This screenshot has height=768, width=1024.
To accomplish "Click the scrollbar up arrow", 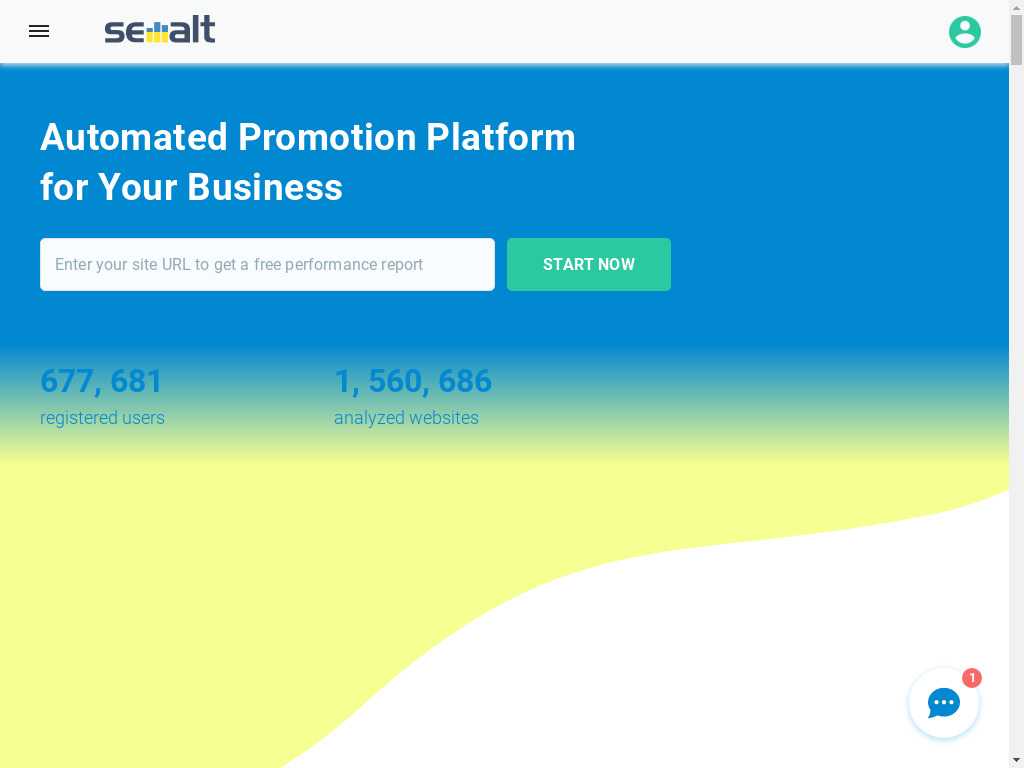I will tap(1016, 6).
